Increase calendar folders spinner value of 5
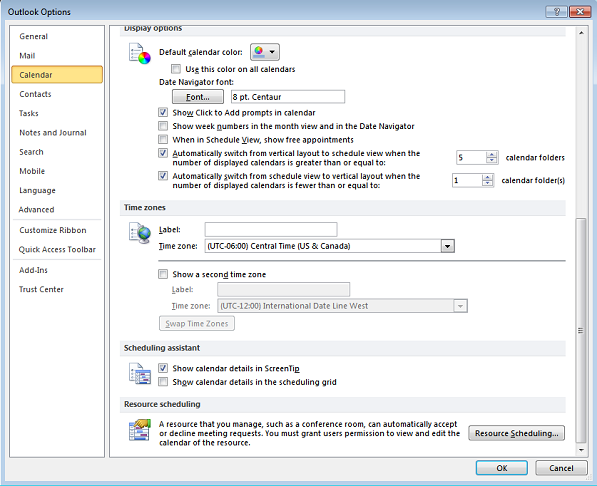 tap(492, 154)
